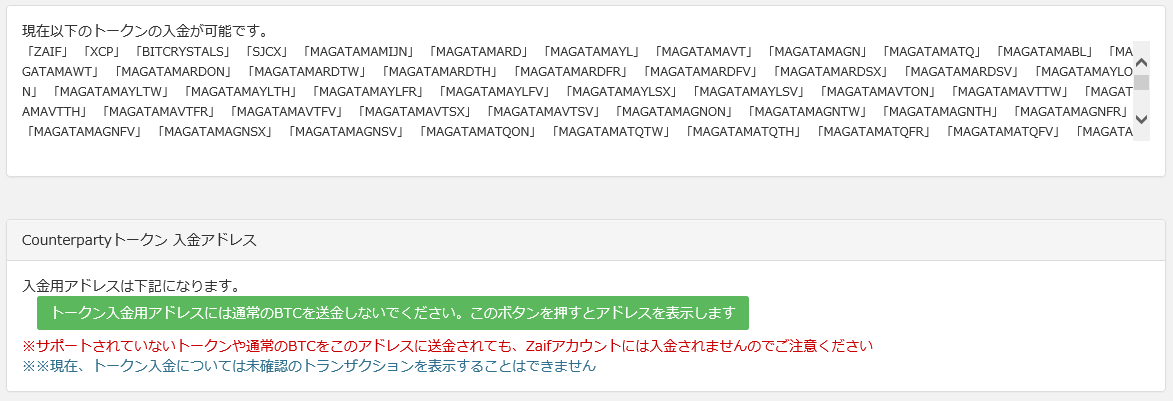Image resolution: width=1173 pixels, height=401 pixels.
Task: Grab the token list scrollbar thumb
Action: coord(1141,80)
